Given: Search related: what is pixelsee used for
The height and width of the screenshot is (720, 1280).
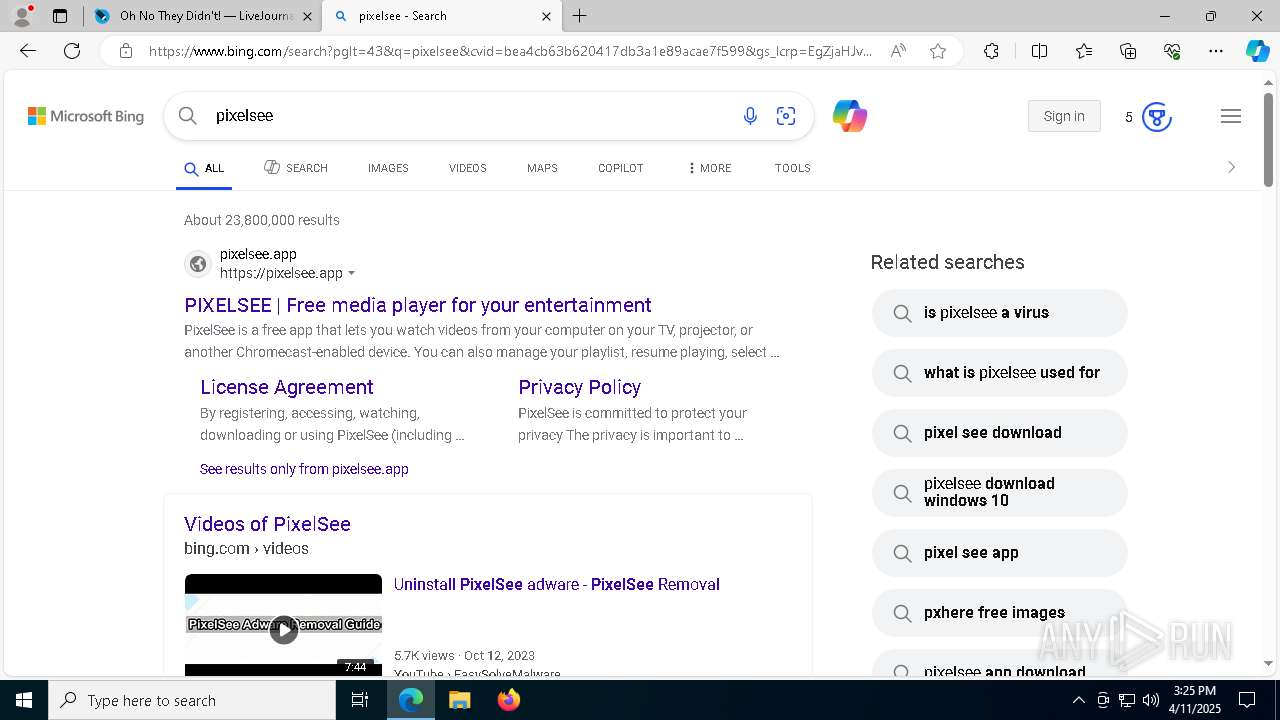Looking at the screenshot, I should pyautogui.click(x=1000, y=373).
